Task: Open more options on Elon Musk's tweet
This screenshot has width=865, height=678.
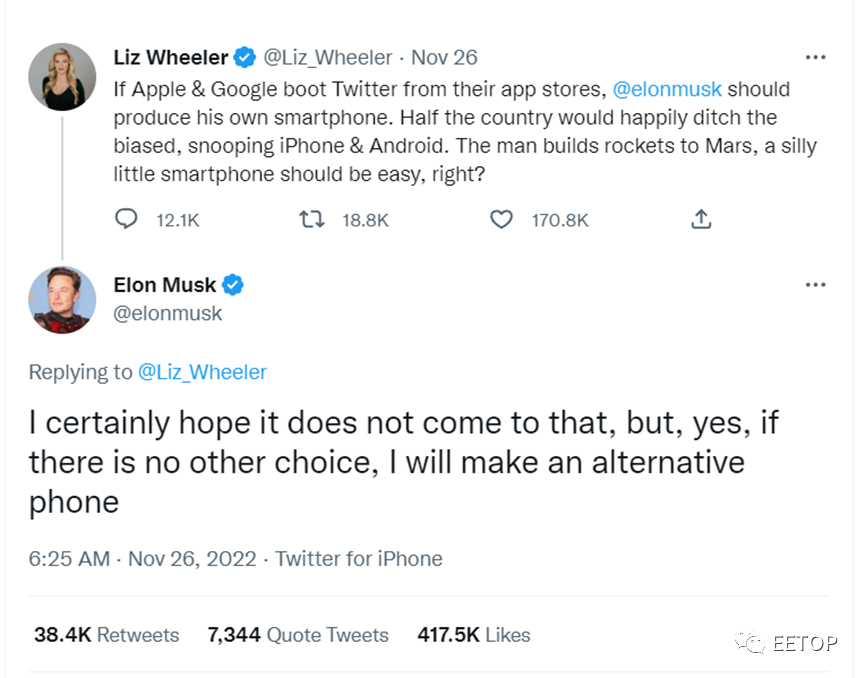Action: point(816,285)
